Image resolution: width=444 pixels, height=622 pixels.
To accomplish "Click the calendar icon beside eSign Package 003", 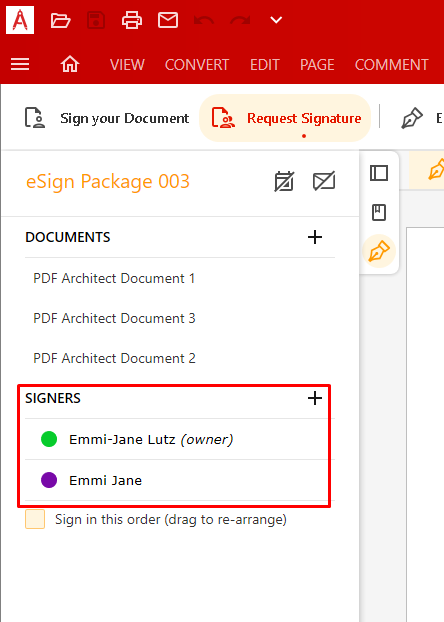I will pyautogui.click(x=284, y=182).
